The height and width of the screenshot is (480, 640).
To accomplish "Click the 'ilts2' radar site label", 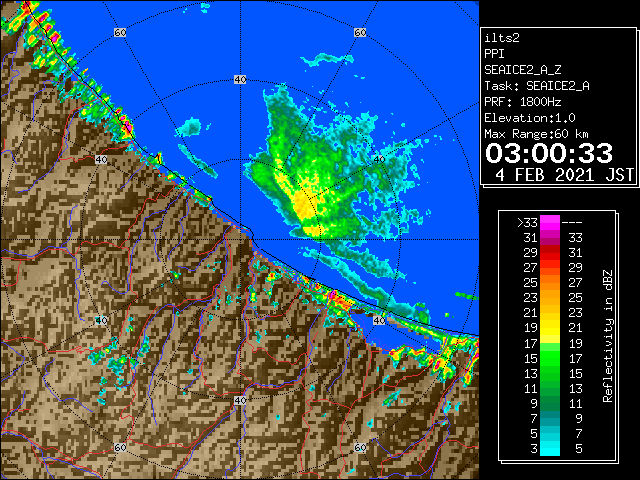I will click(x=502, y=38).
